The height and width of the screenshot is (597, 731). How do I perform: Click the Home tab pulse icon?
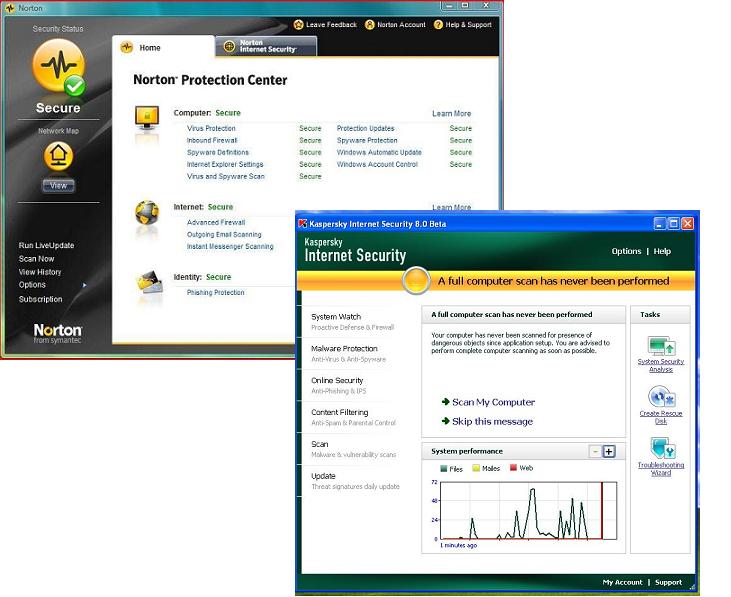point(126,47)
